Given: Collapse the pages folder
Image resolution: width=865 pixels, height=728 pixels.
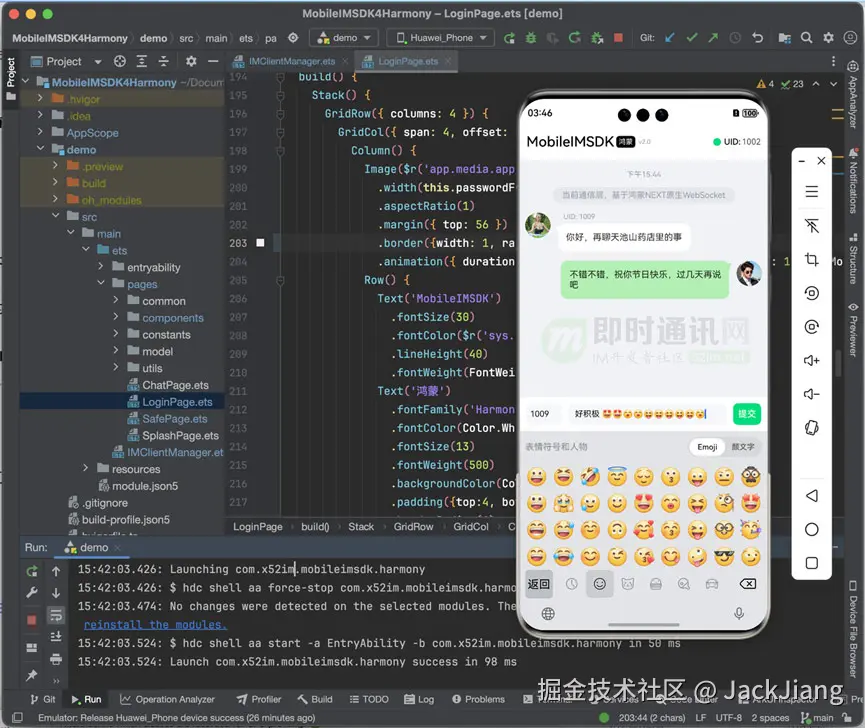Looking at the screenshot, I should 101,283.
